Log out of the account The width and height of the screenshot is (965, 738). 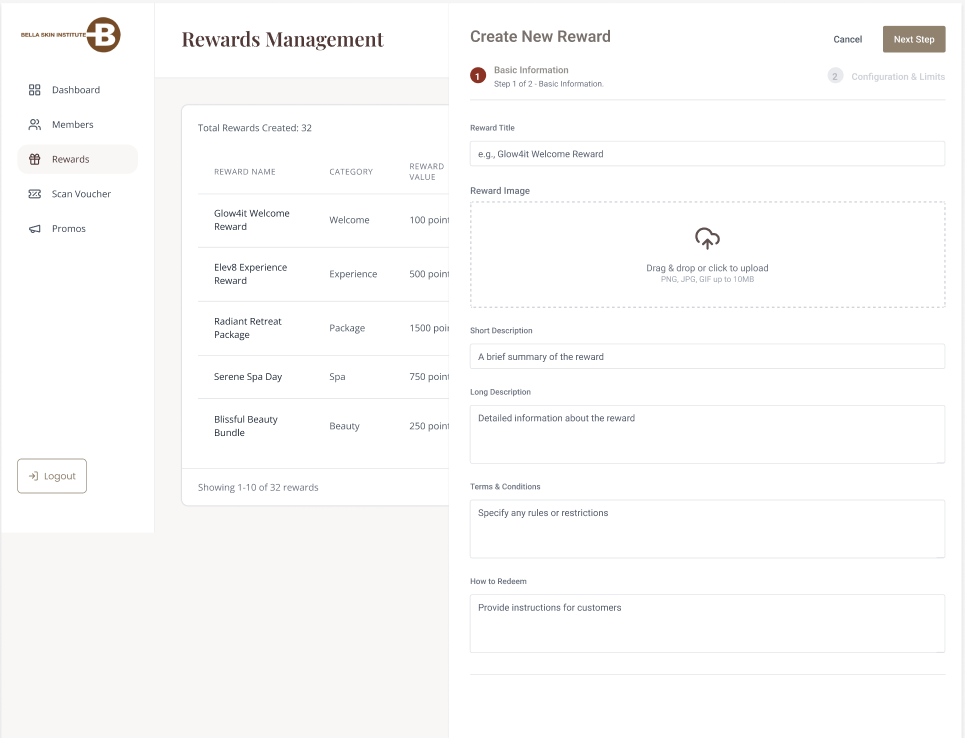tap(51, 476)
